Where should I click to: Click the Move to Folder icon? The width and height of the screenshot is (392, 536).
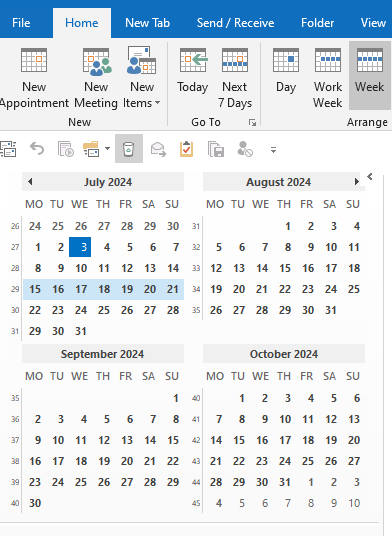tap(91, 149)
